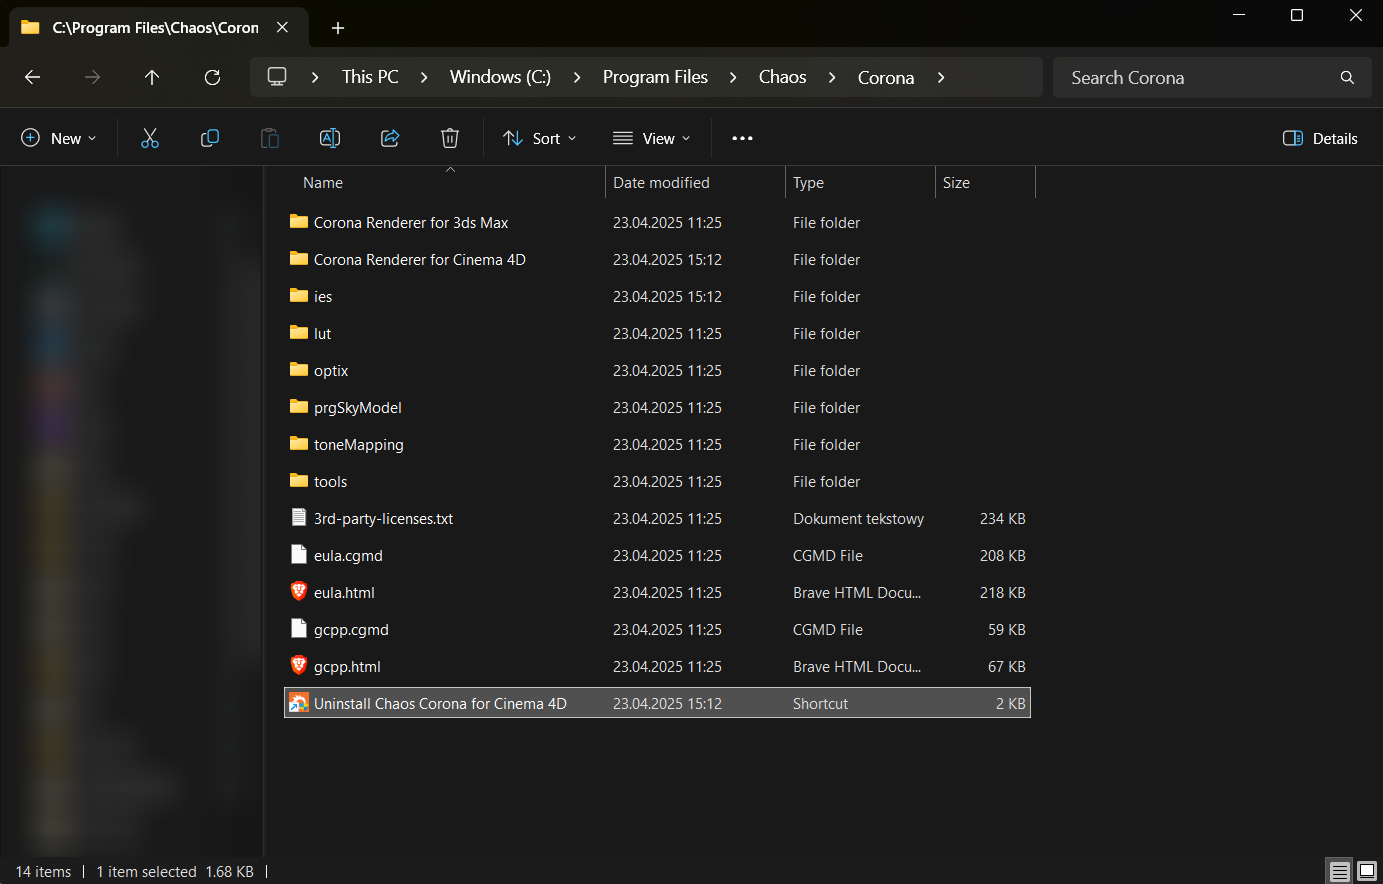1383x884 pixels.
Task: Open the See more ellipsis menu
Action: 742,138
